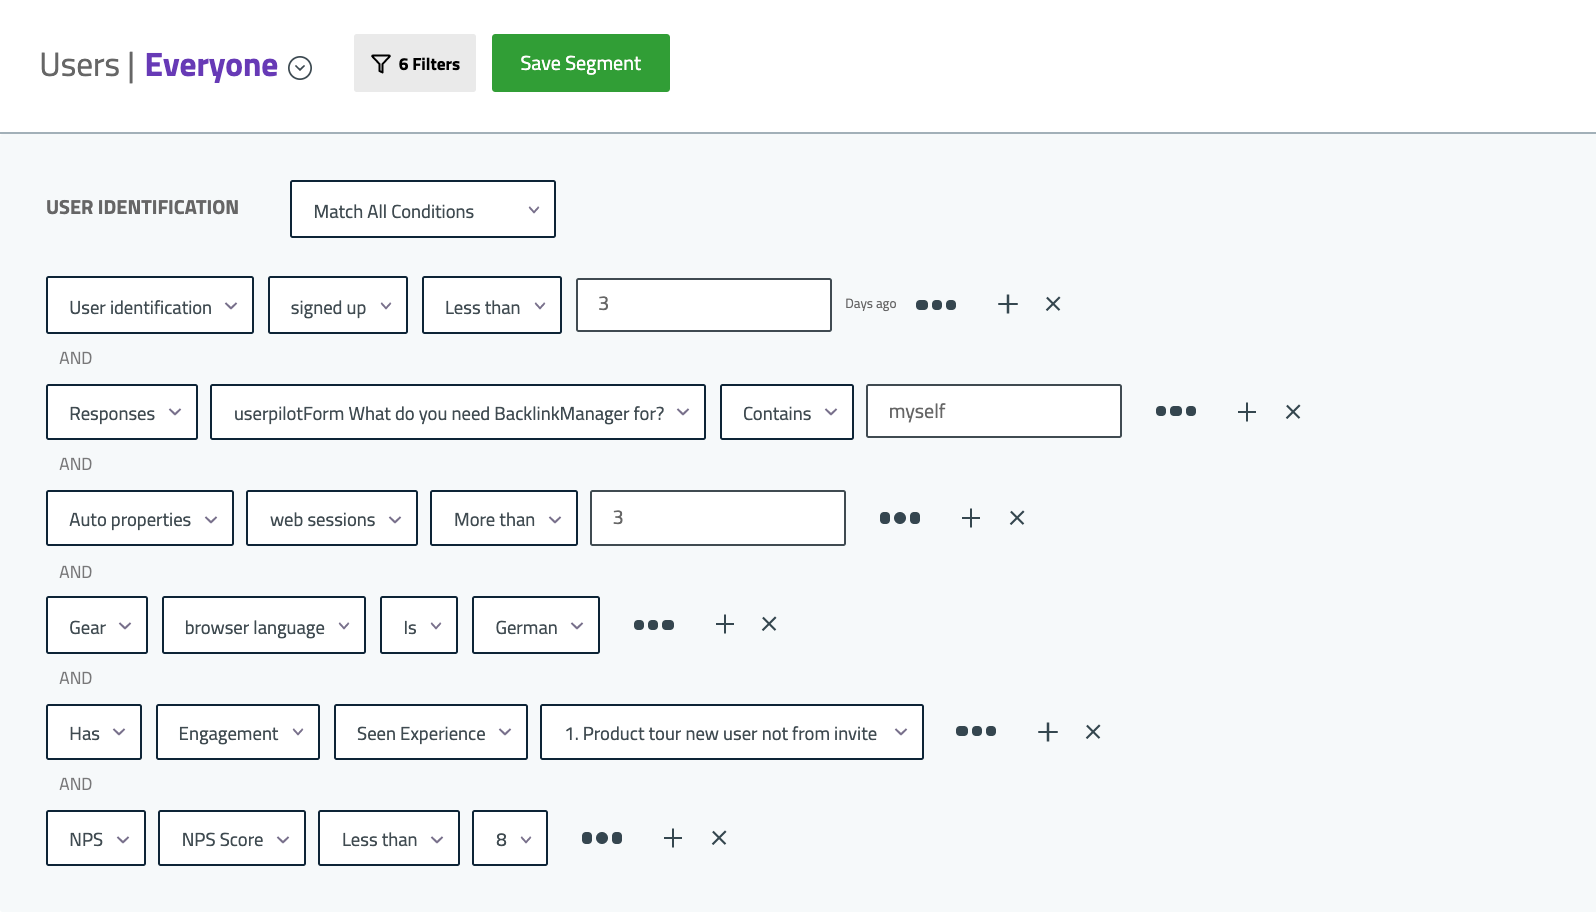Open more options for Seen Experience row
Viewport: 1596px width, 914px height.
976,731
